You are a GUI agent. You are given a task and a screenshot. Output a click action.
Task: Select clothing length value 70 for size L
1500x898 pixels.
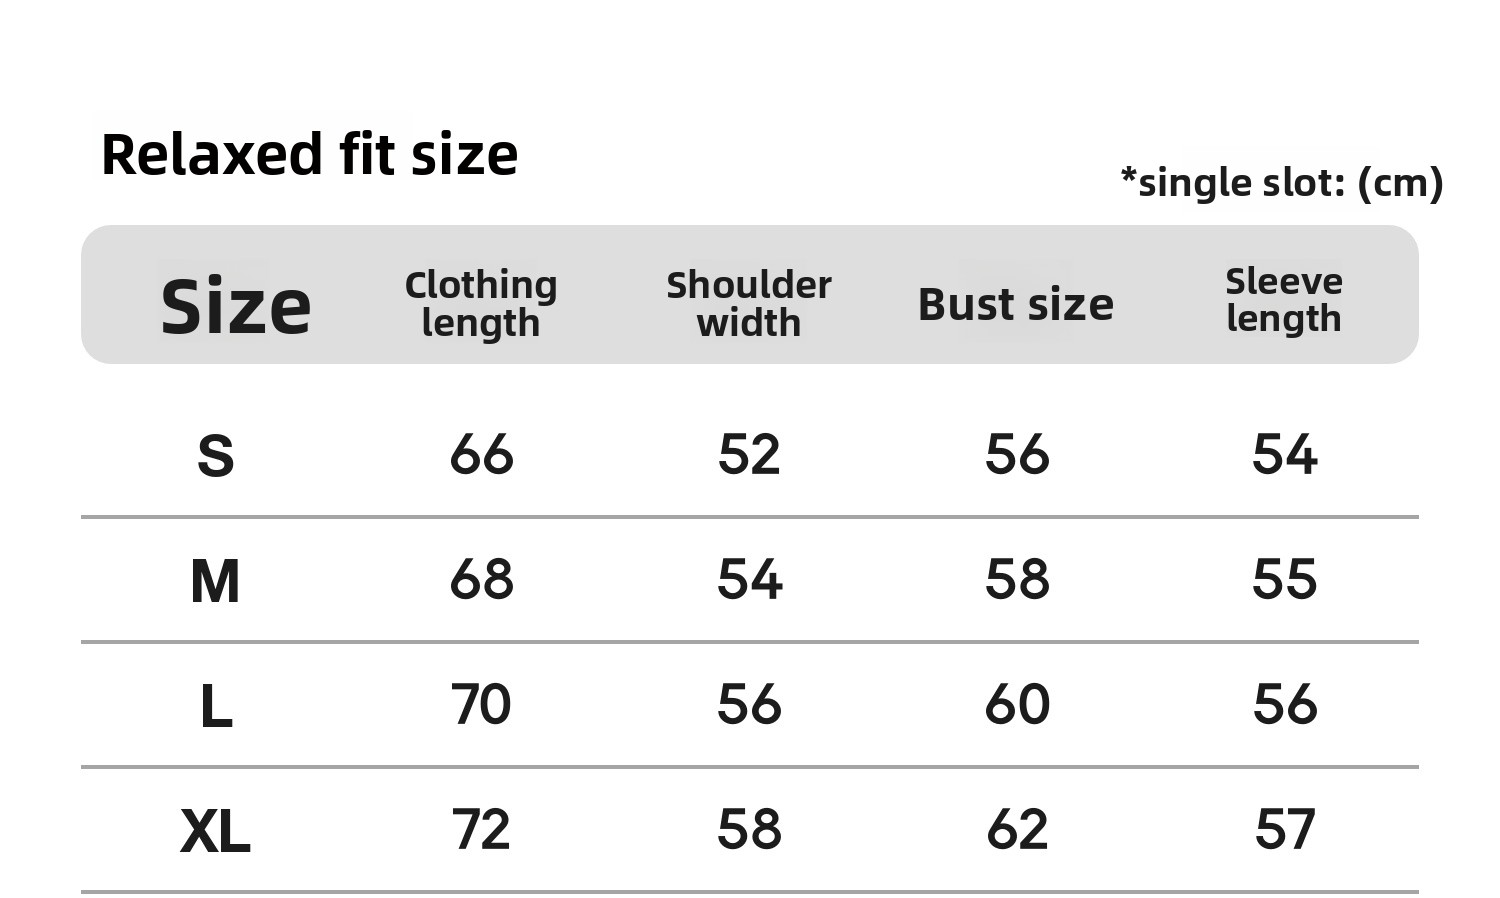pos(481,705)
